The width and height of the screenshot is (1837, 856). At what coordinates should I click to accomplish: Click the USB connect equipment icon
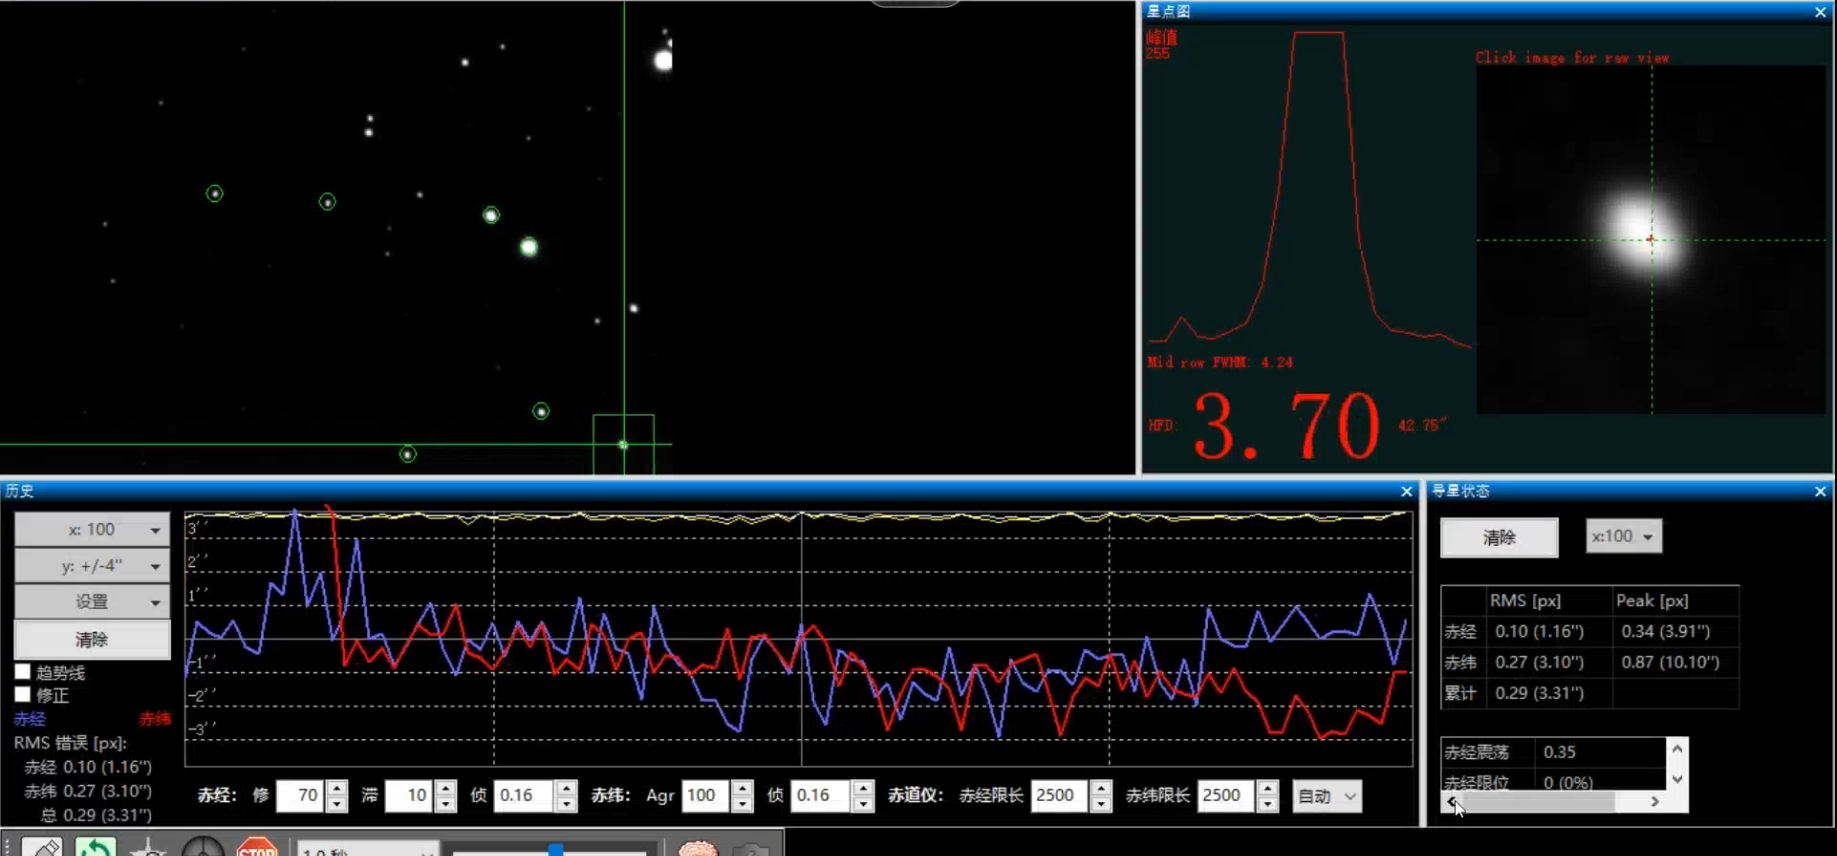click(42, 848)
